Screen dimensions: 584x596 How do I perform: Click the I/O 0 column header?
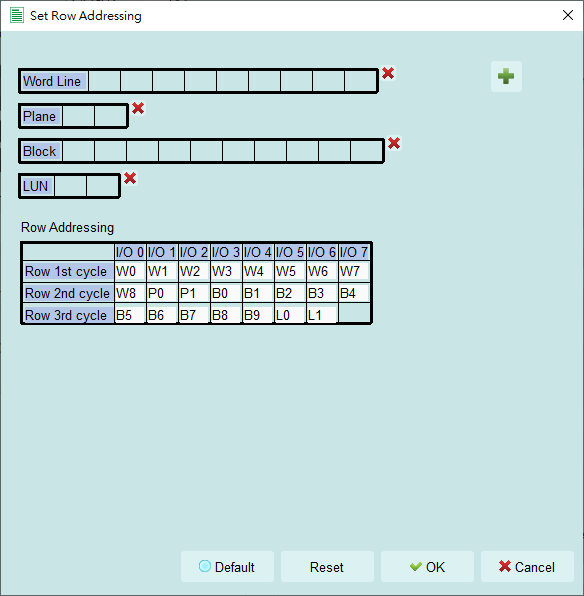(x=130, y=252)
